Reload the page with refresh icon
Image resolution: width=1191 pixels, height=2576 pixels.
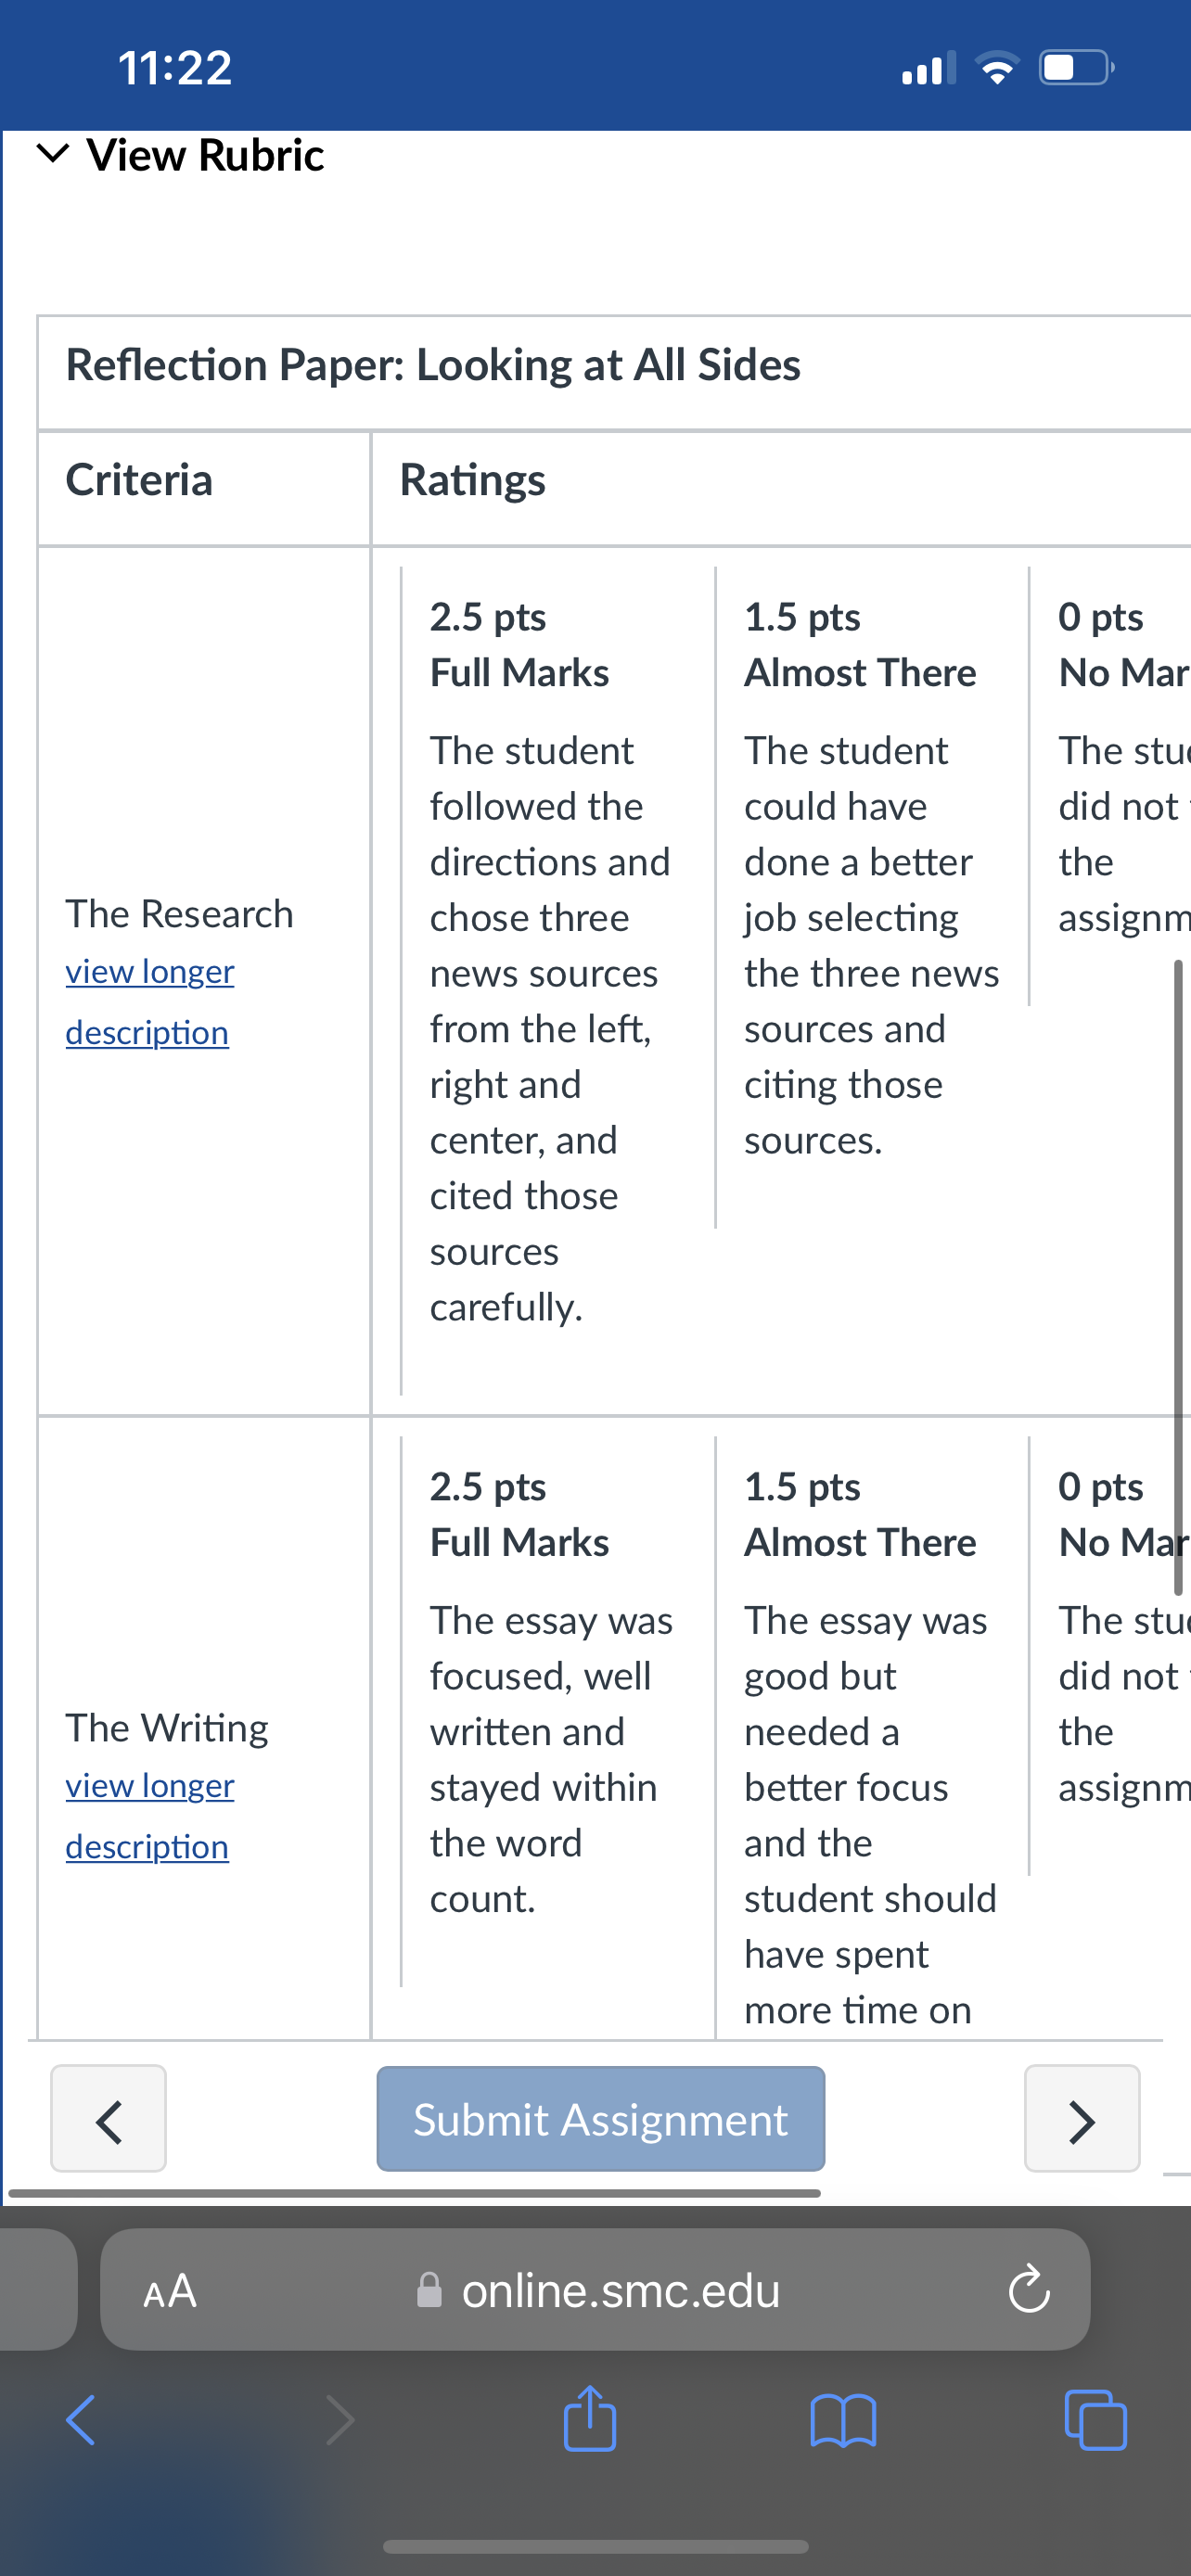1029,2290
